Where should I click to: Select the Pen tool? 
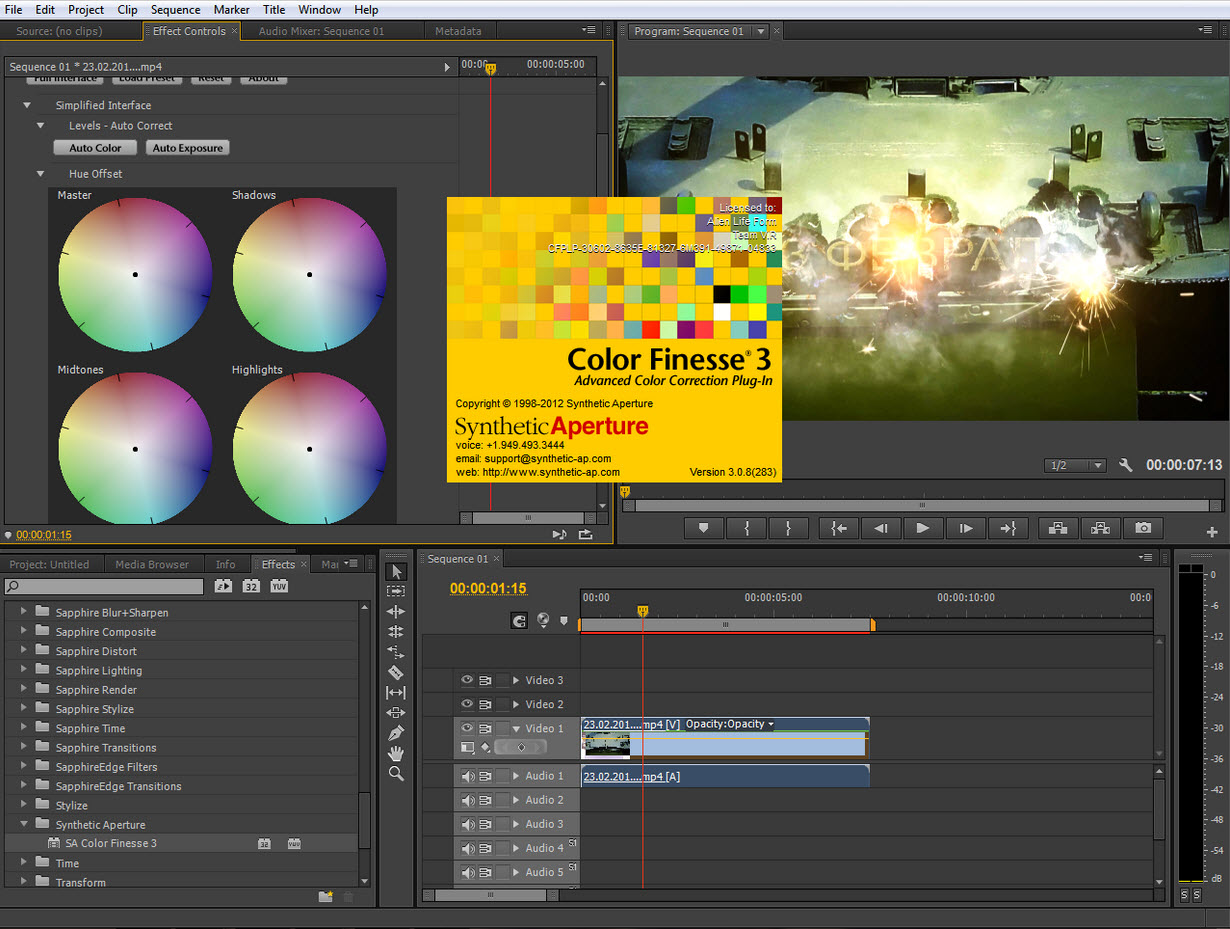396,733
